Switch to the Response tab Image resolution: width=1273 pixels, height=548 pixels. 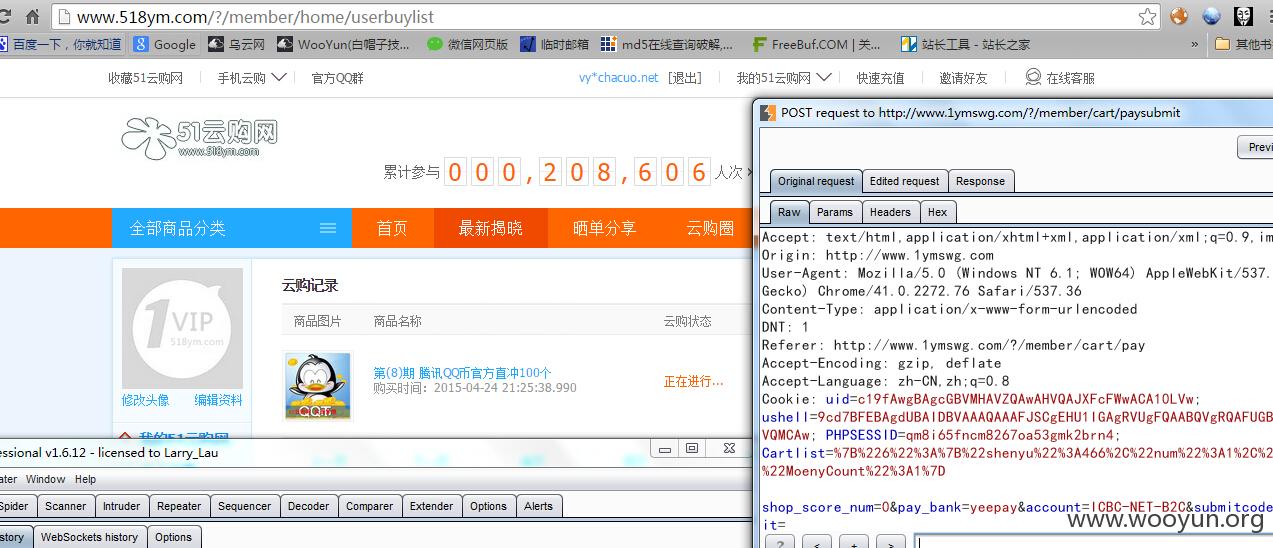(x=980, y=181)
